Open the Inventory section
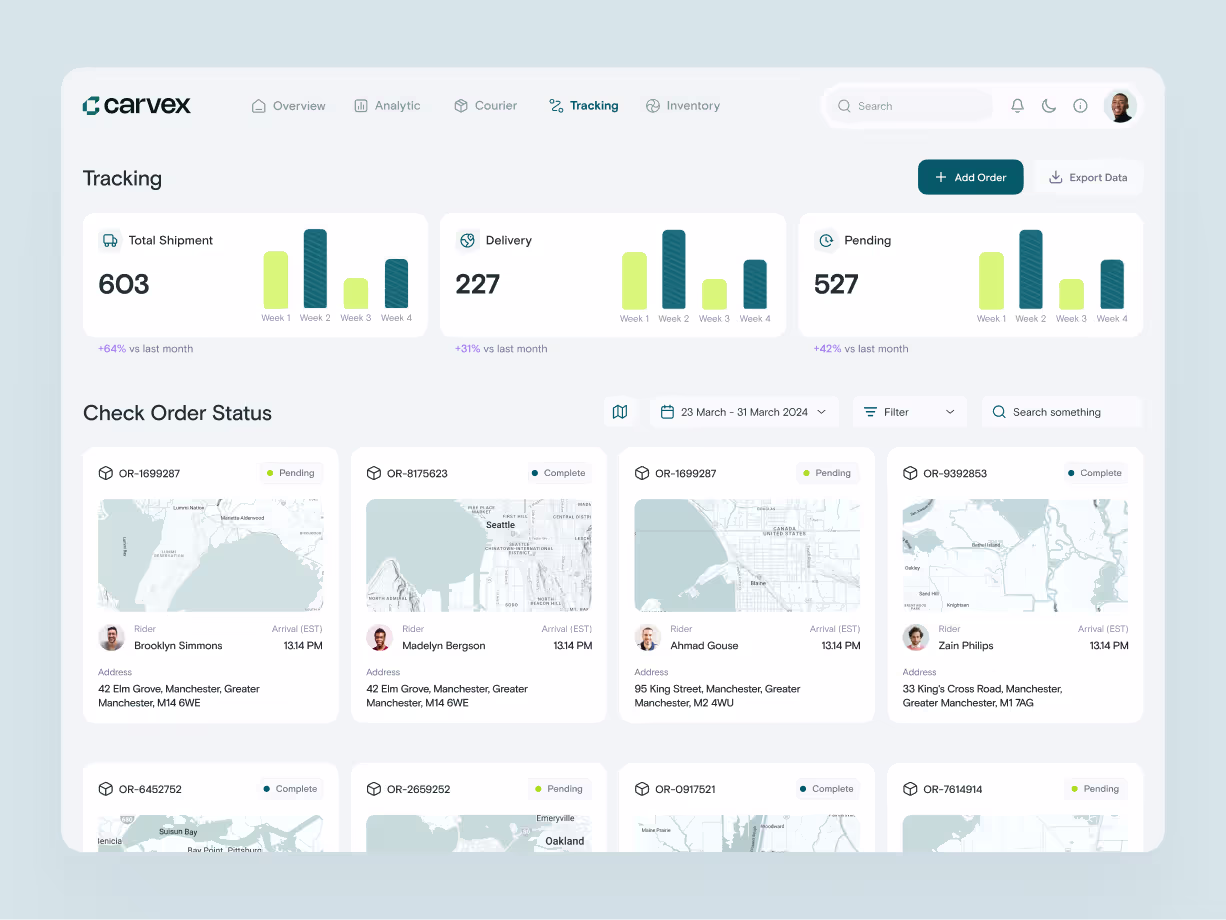1226x920 pixels. 683,105
